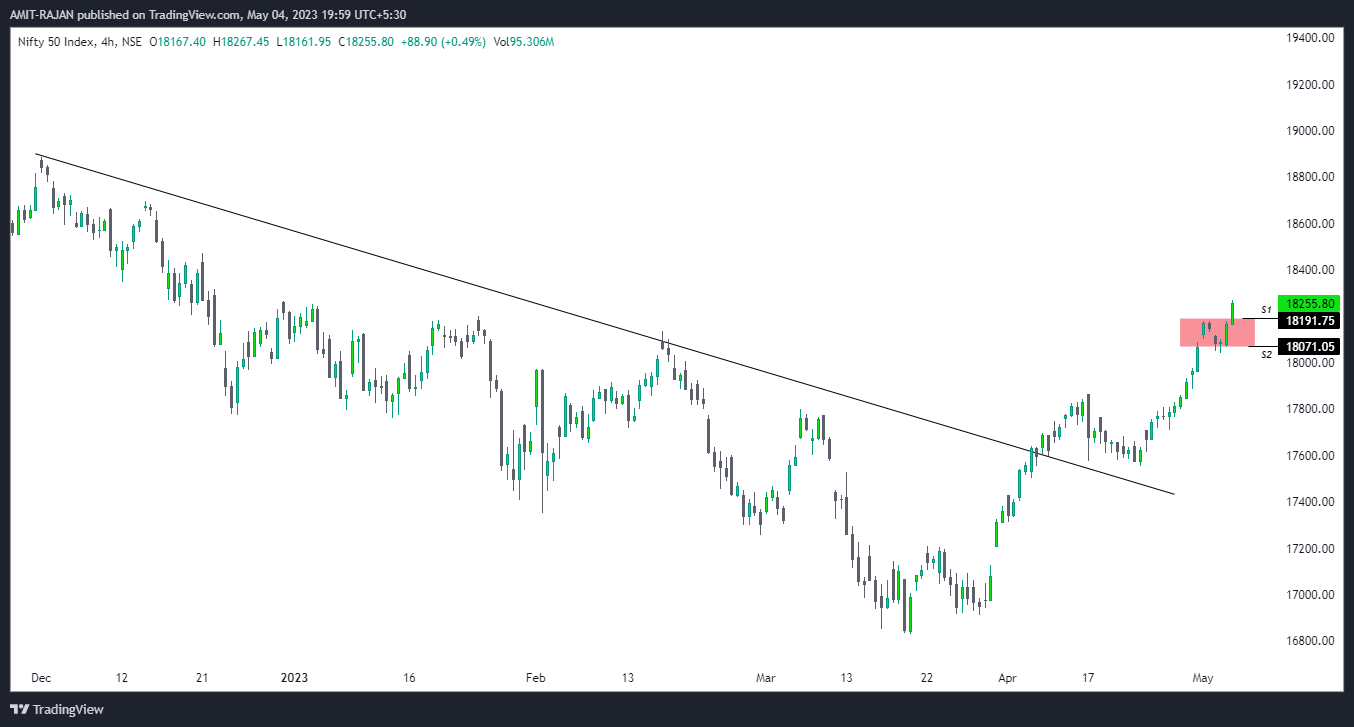Viewport: 1354px width, 727px height.
Task: Click the 18800.00 price axis label
Action: (1309, 177)
